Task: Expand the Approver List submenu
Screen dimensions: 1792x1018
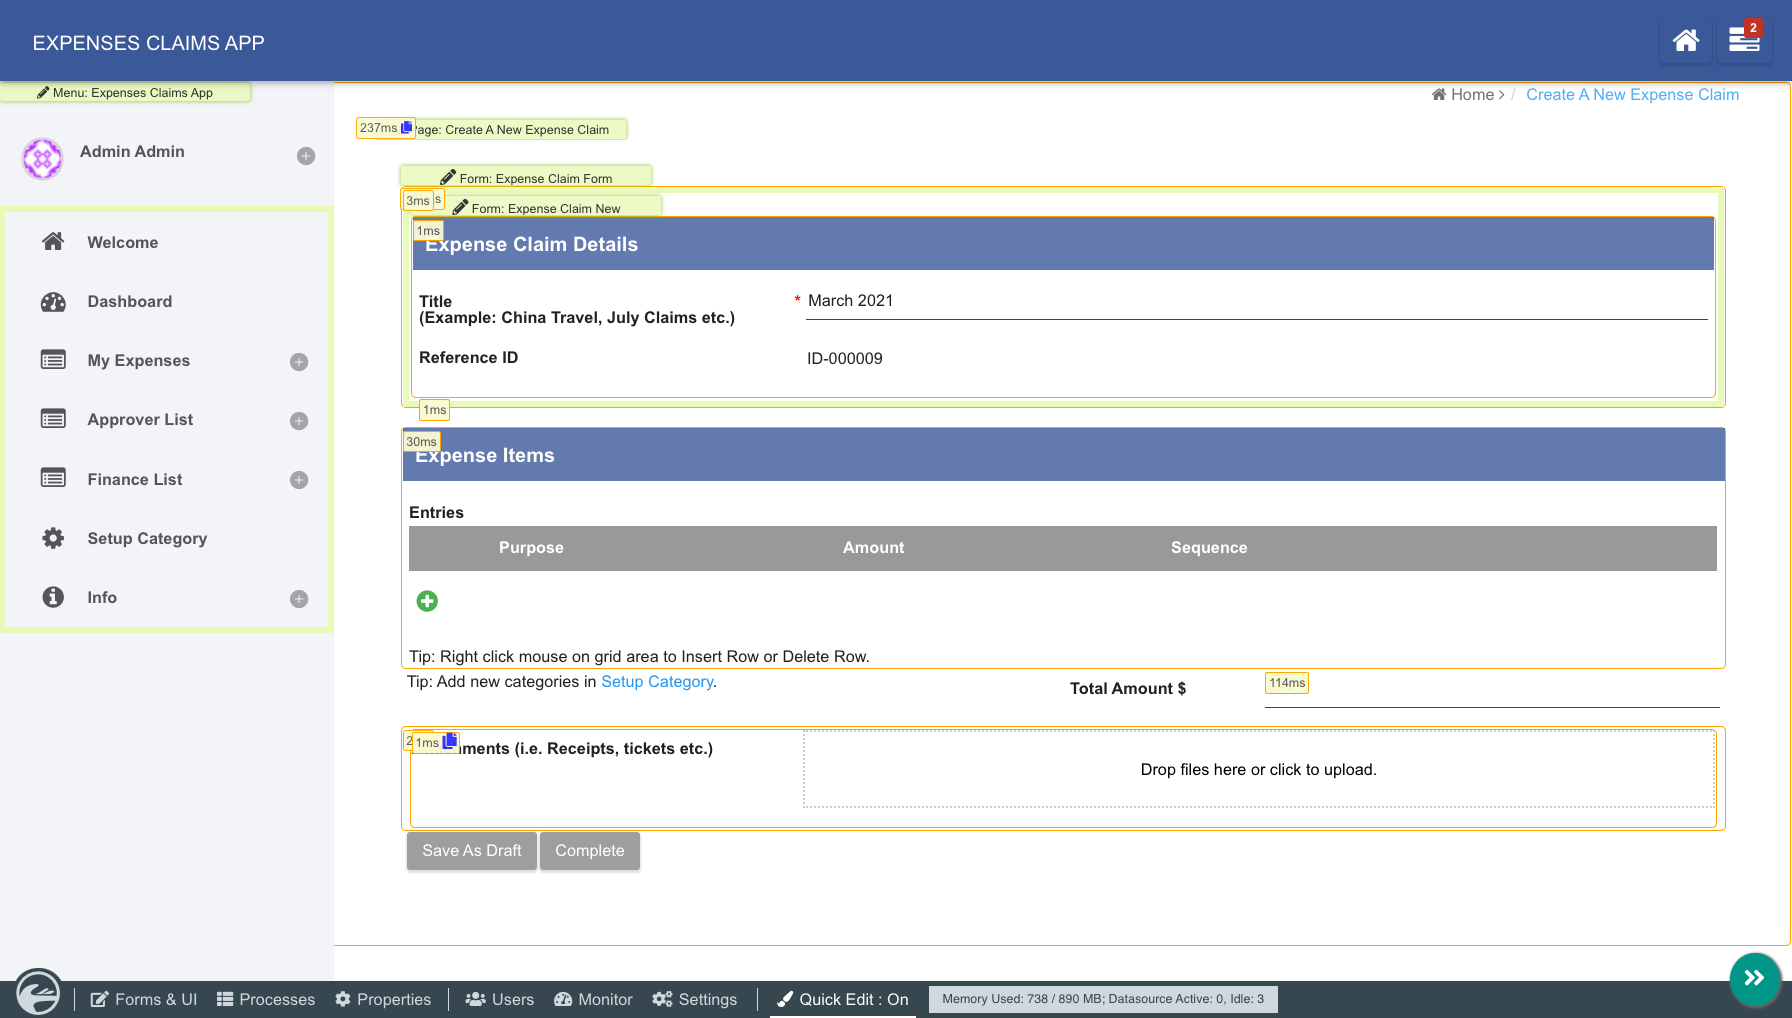Action: 299,421
